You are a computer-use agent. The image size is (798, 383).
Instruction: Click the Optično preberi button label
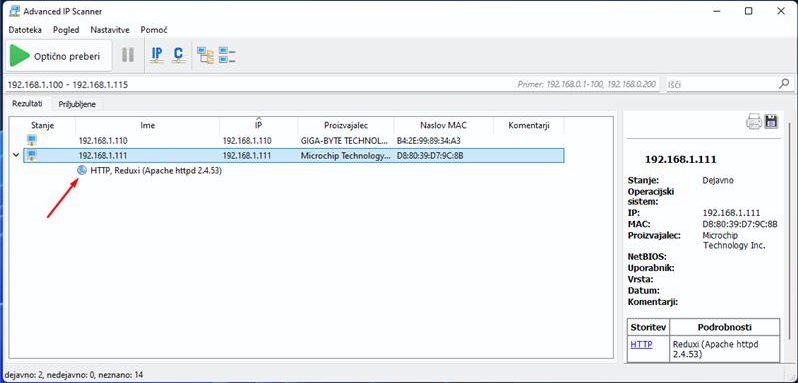pyautogui.click(x=67, y=56)
